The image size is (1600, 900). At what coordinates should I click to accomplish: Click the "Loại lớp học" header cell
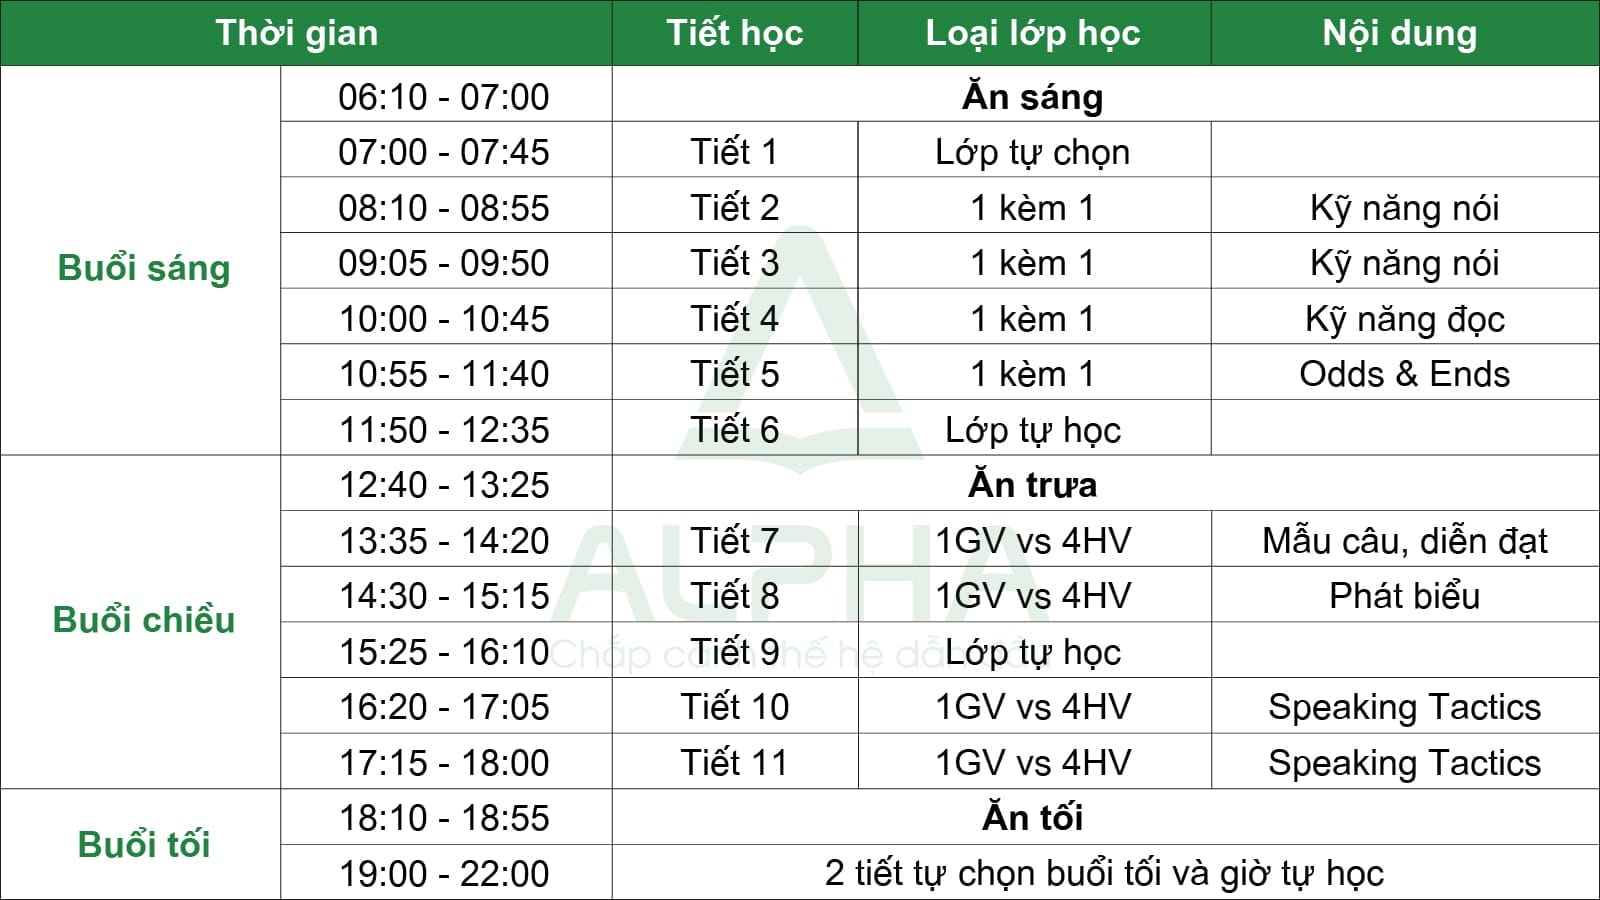click(x=1034, y=33)
